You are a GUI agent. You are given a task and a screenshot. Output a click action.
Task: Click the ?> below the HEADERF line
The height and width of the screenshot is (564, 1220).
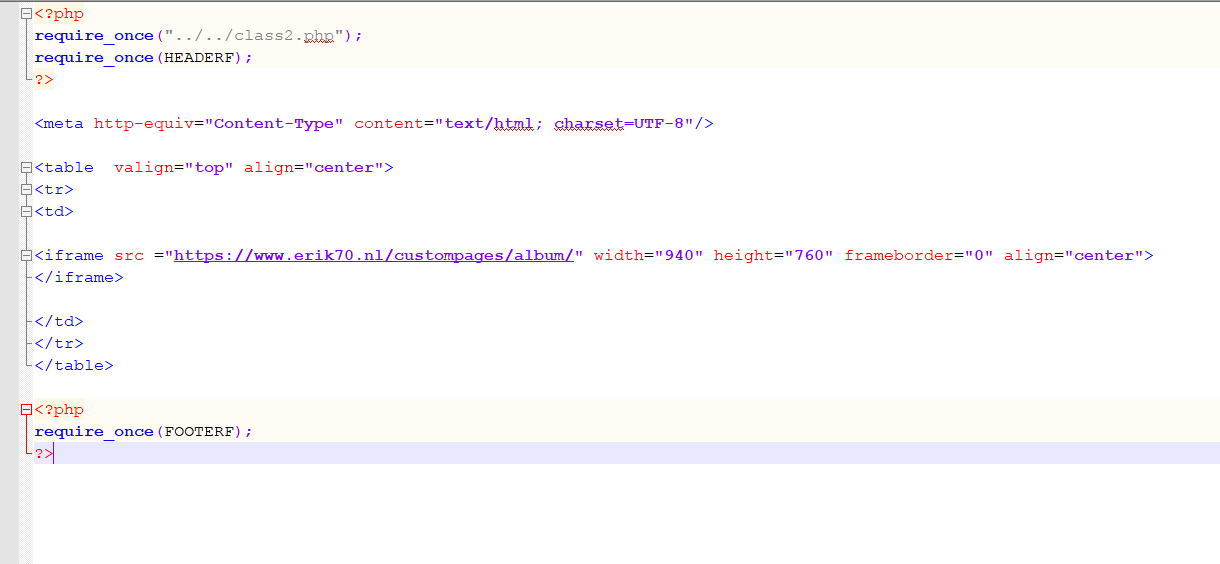tap(44, 79)
